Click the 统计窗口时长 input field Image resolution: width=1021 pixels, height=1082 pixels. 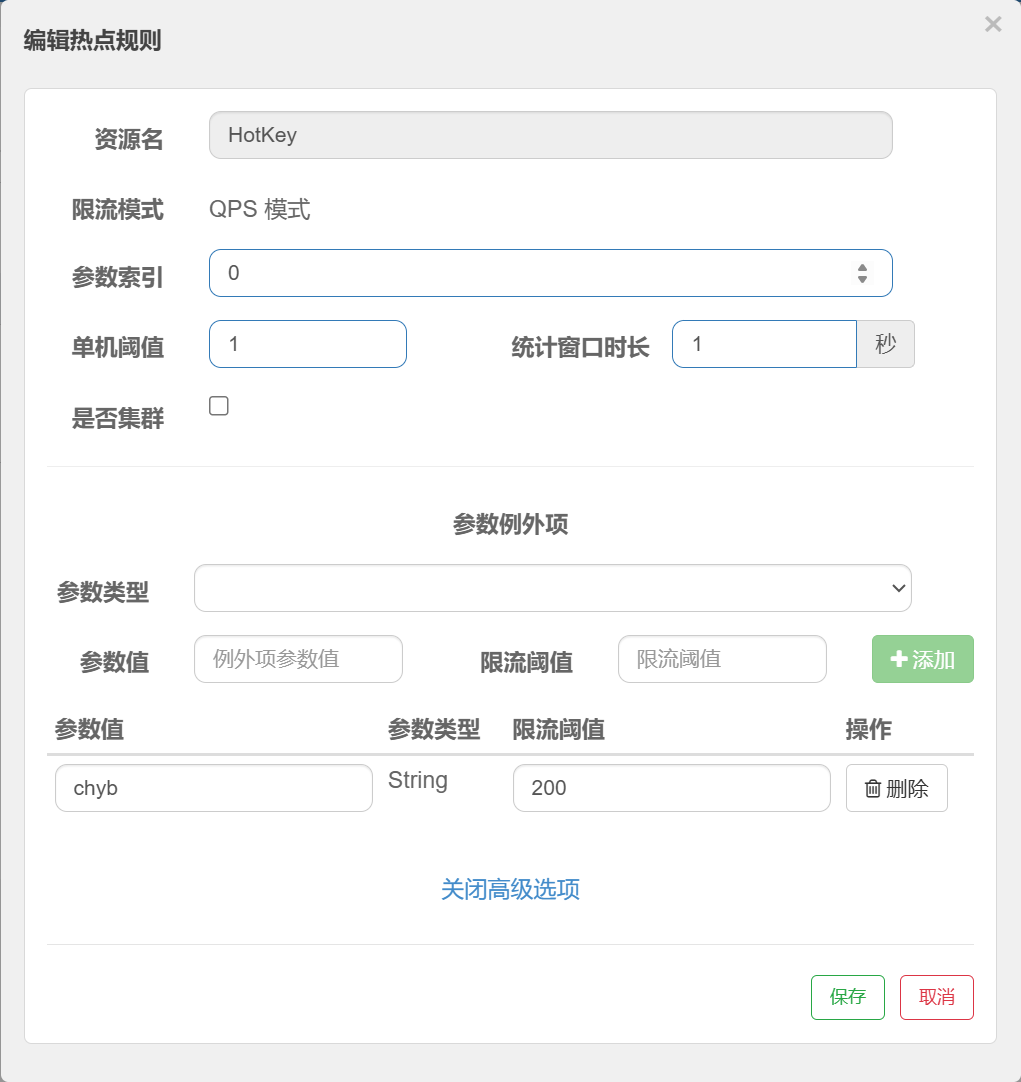click(x=764, y=344)
